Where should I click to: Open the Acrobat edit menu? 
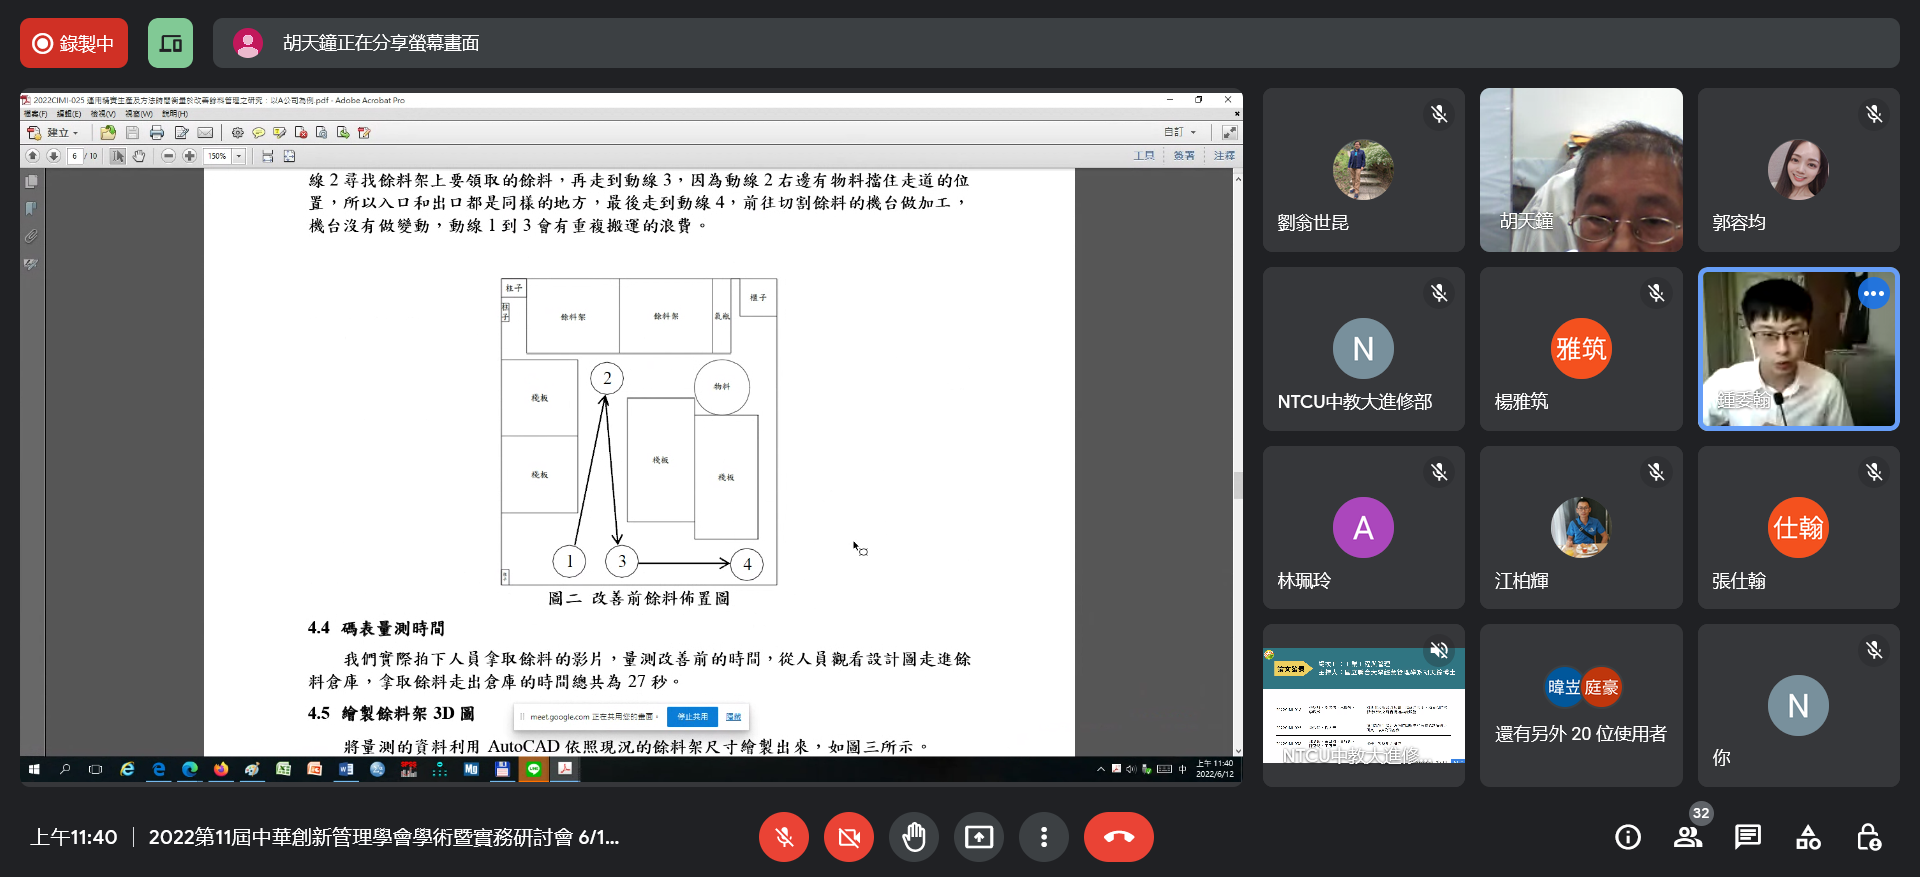[x=68, y=114]
